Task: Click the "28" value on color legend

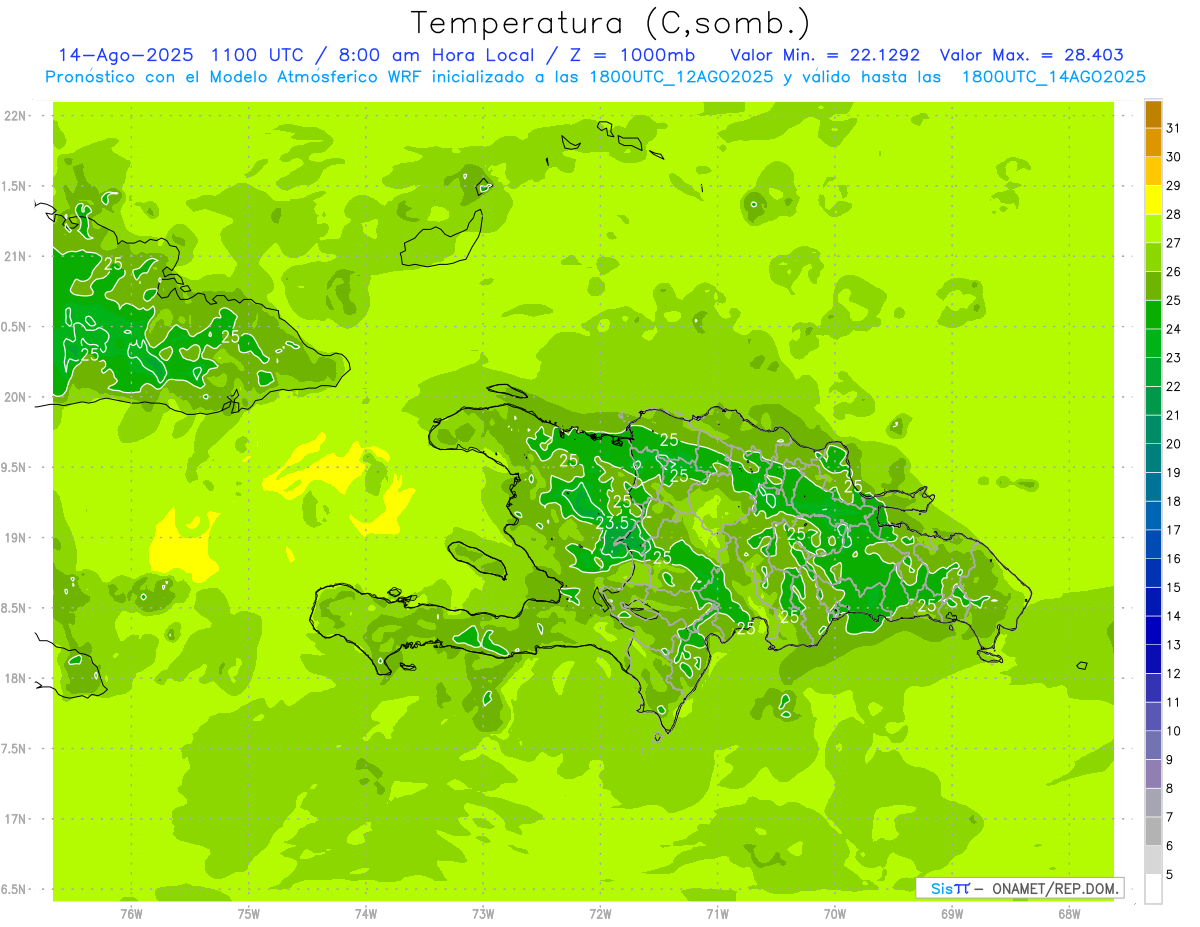Action: click(x=1174, y=214)
